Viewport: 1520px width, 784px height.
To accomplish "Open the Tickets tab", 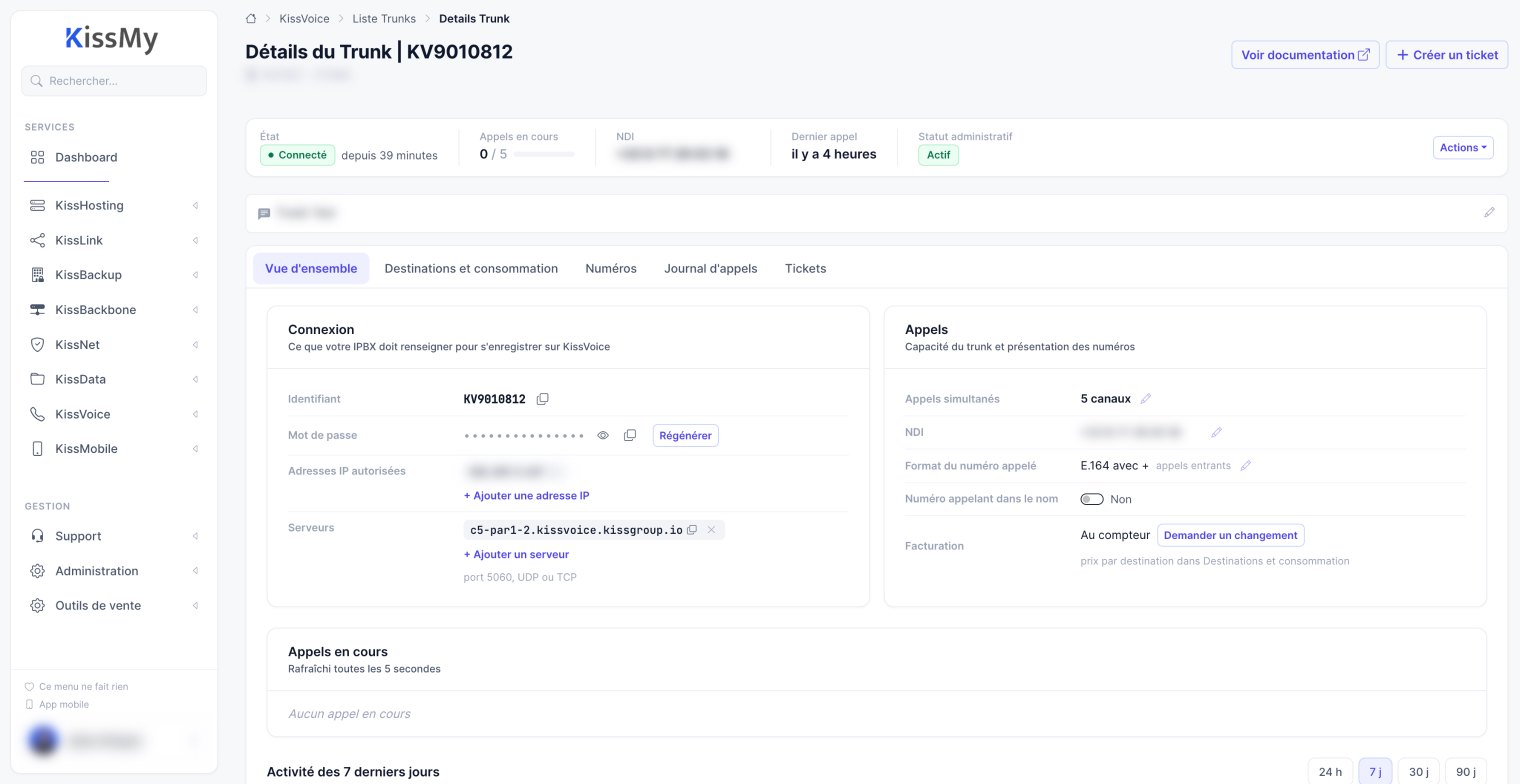I will coord(806,268).
